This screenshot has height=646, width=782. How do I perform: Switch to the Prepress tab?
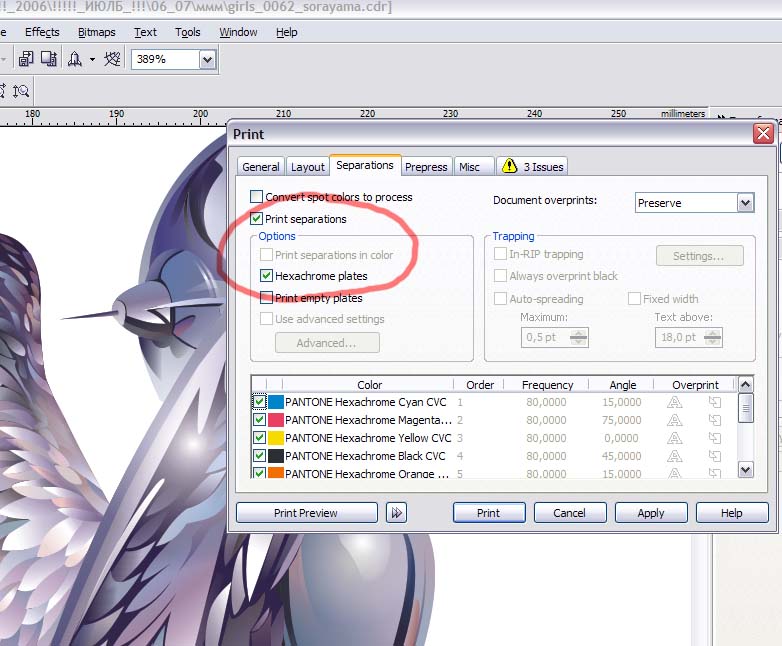[x=426, y=167]
